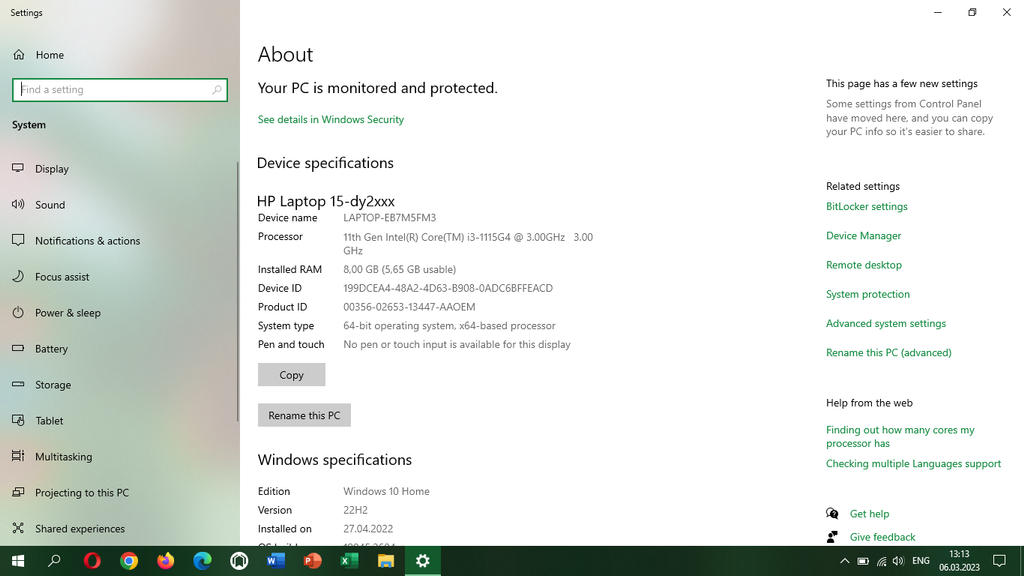Select the Battery icon in sidebar
This screenshot has width=1024, height=576.
pos(18,348)
